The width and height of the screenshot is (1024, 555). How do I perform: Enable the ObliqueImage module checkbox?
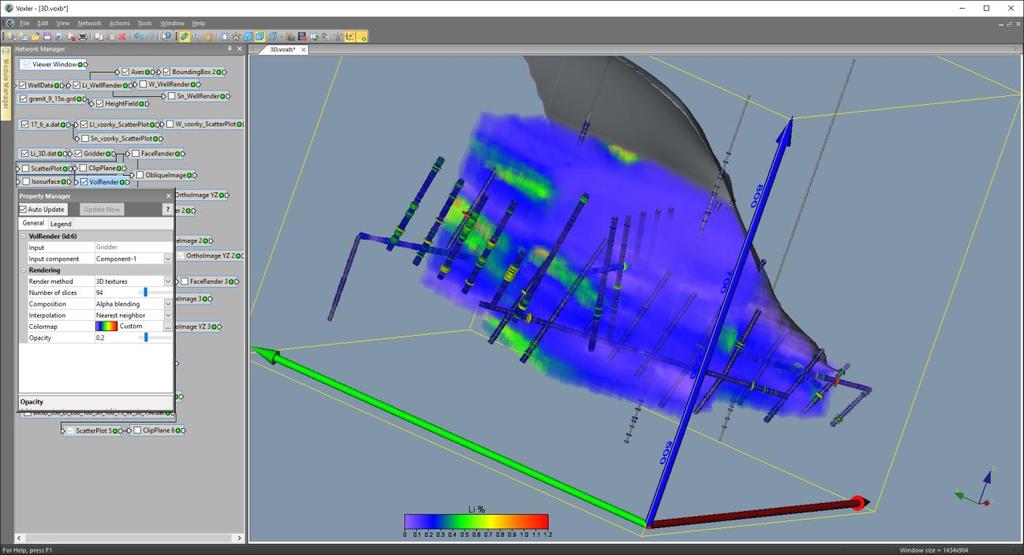pos(140,175)
